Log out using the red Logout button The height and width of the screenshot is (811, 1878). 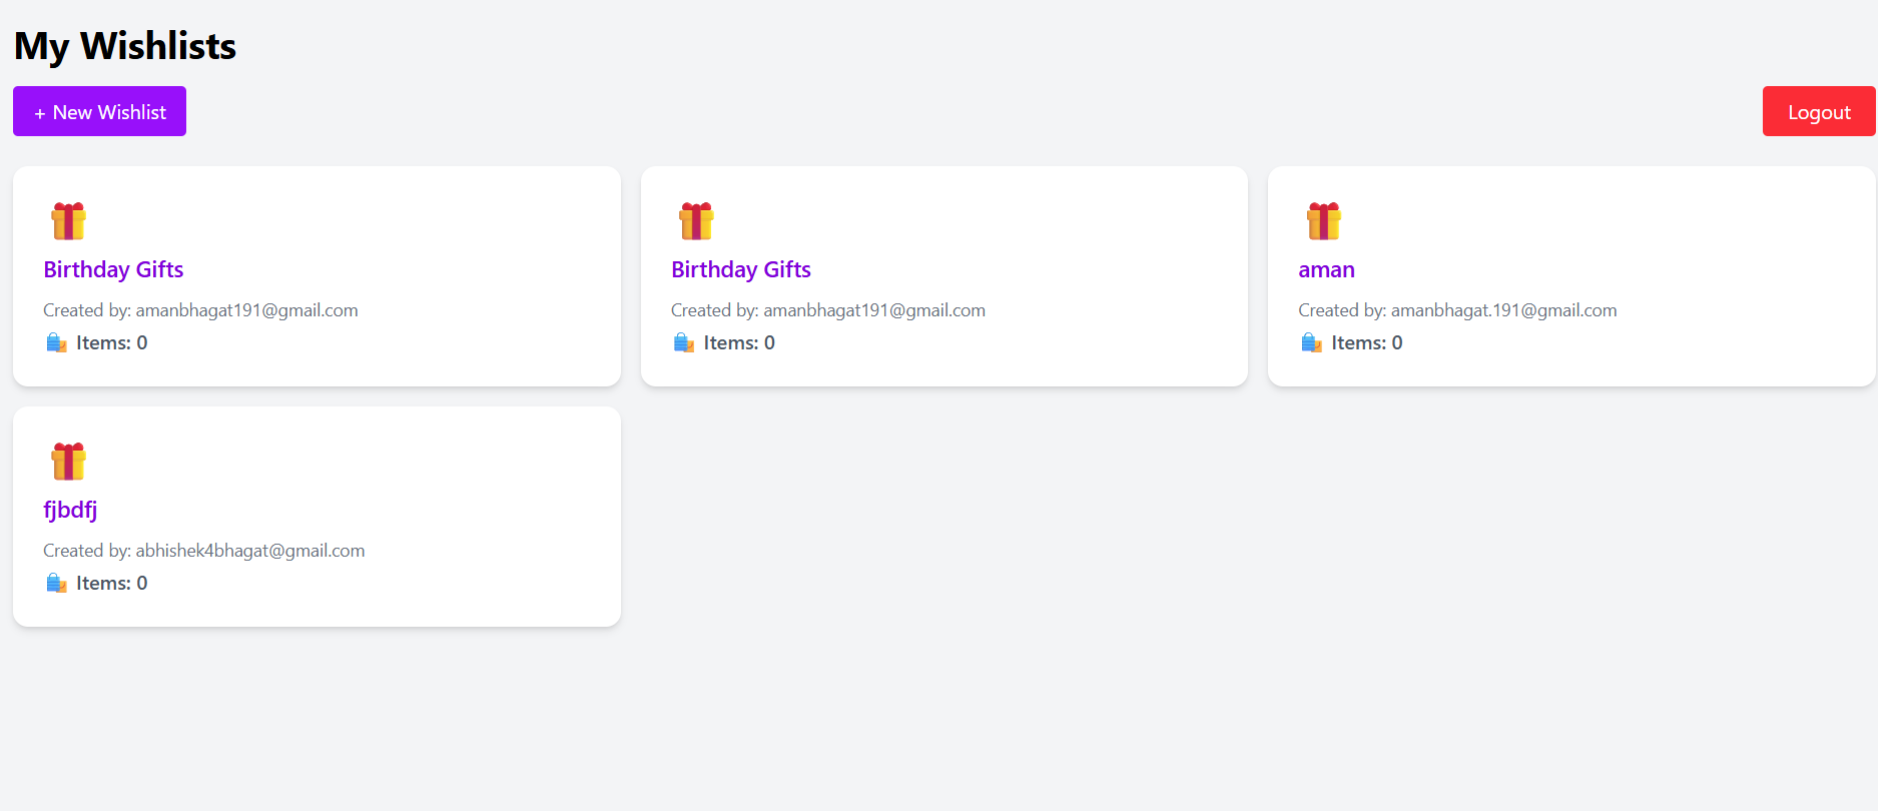tap(1819, 111)
